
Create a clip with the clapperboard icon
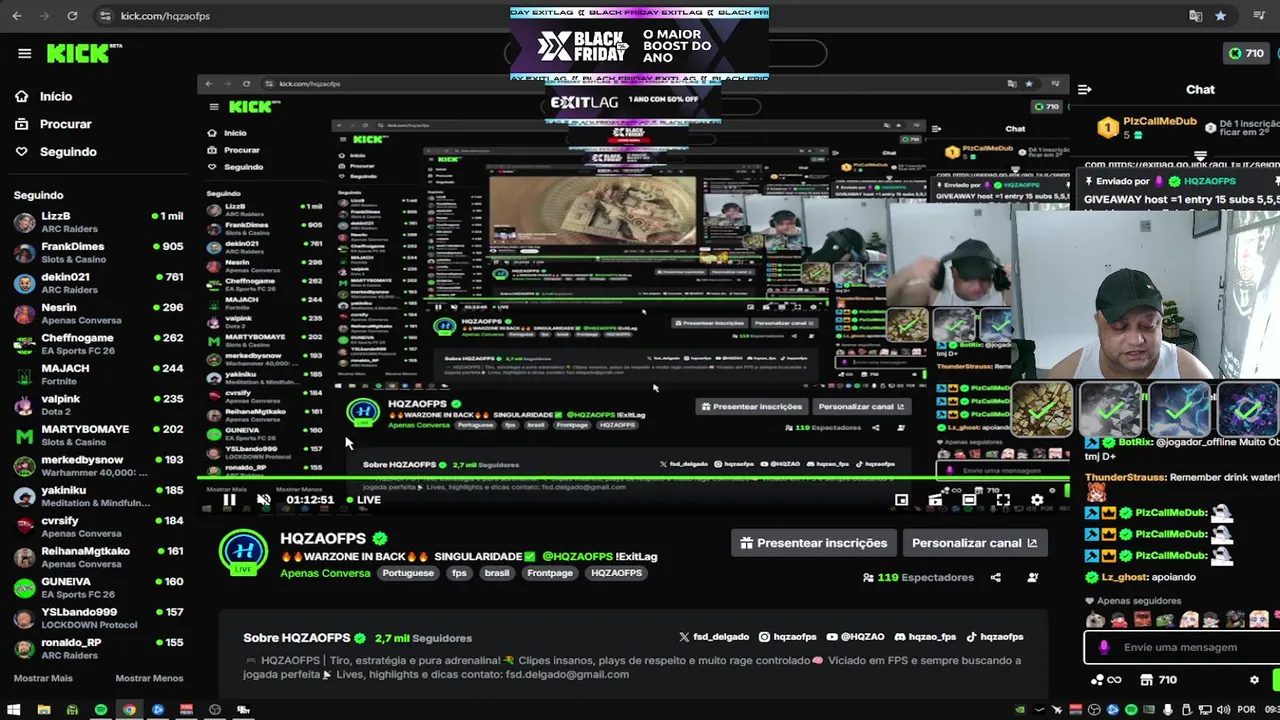point(935,500)
